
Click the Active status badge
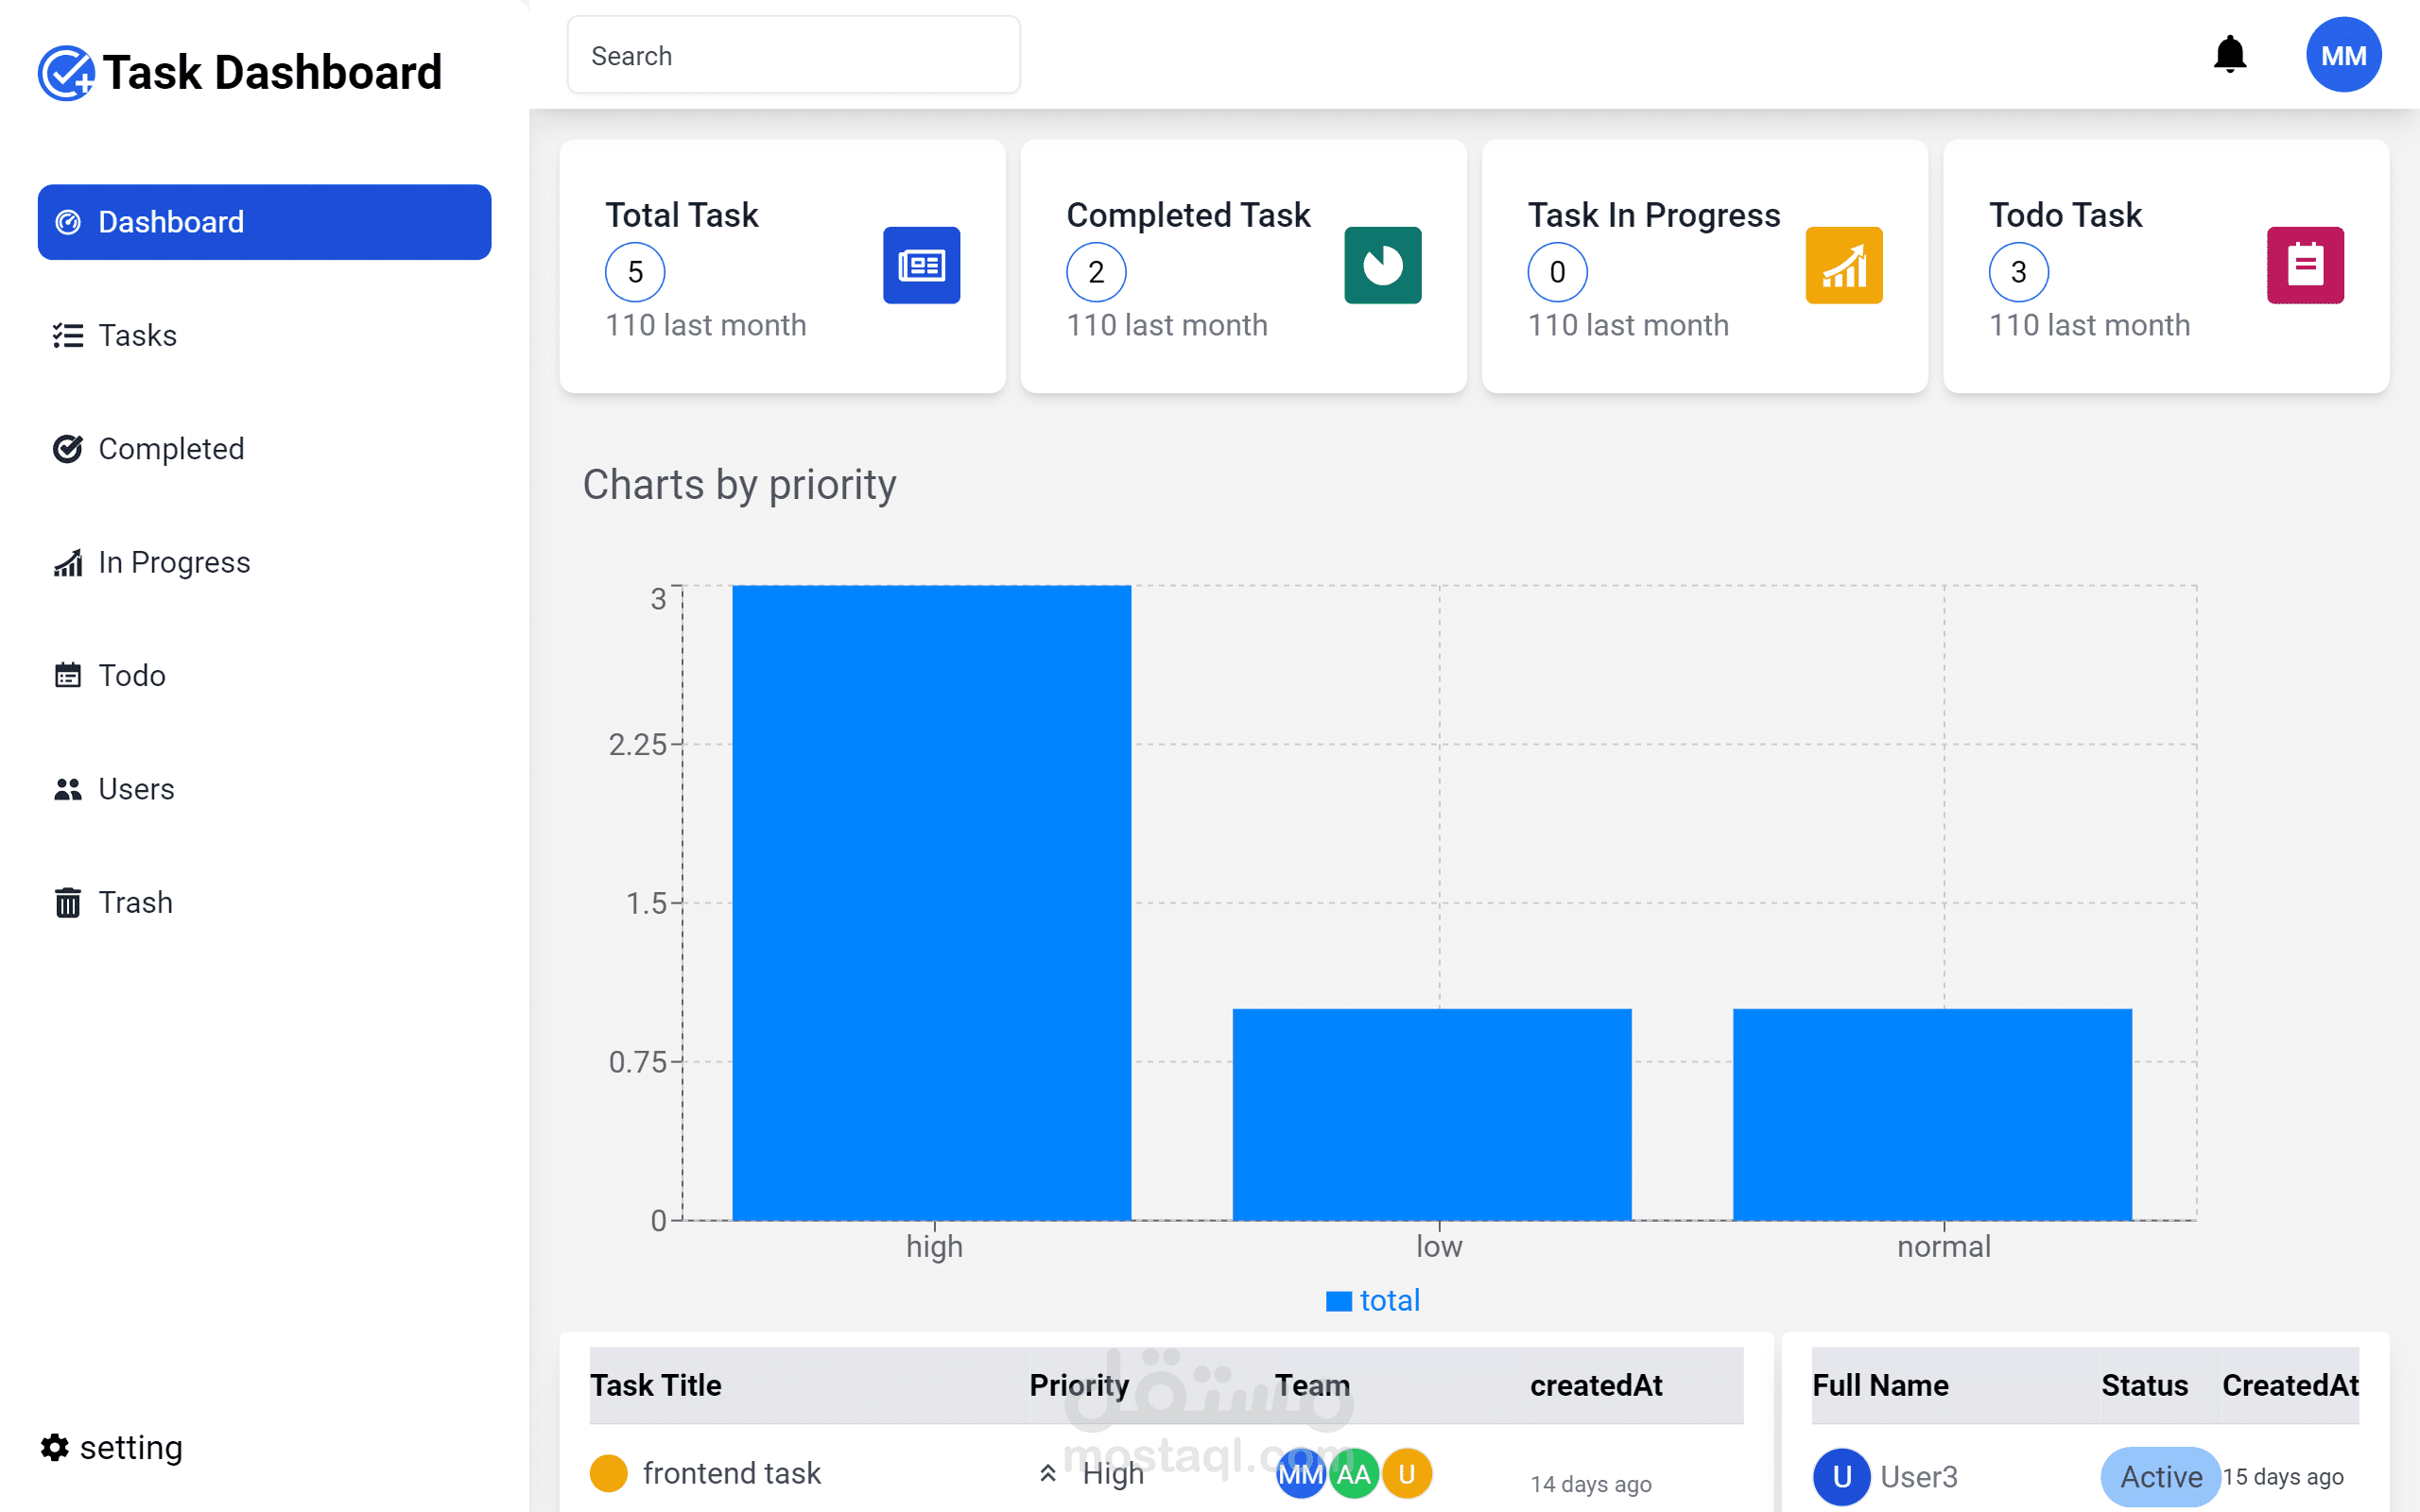(2160, 1476)
